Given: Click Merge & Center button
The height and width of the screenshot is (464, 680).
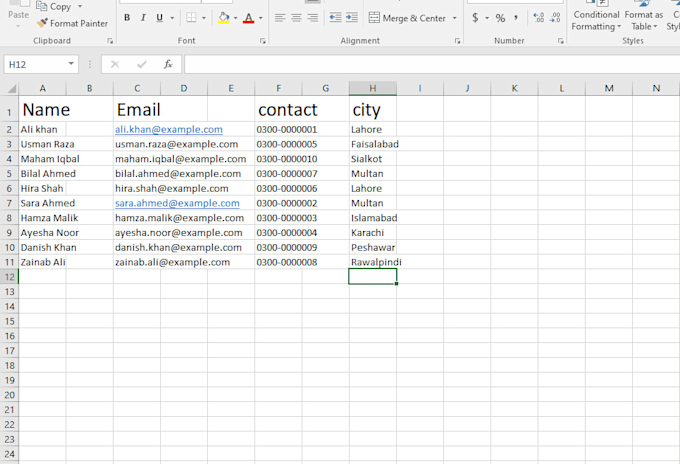Looking at the screenshot, I should pyautogui.click(x=407, y=18).
